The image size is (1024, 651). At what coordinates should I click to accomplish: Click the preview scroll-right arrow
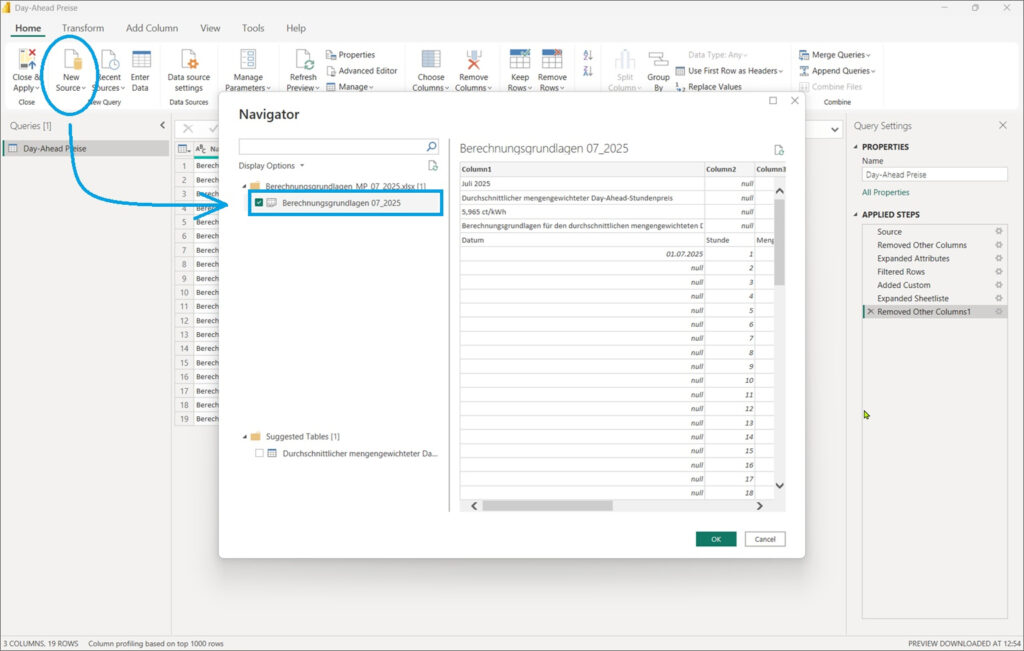(760, 505)
